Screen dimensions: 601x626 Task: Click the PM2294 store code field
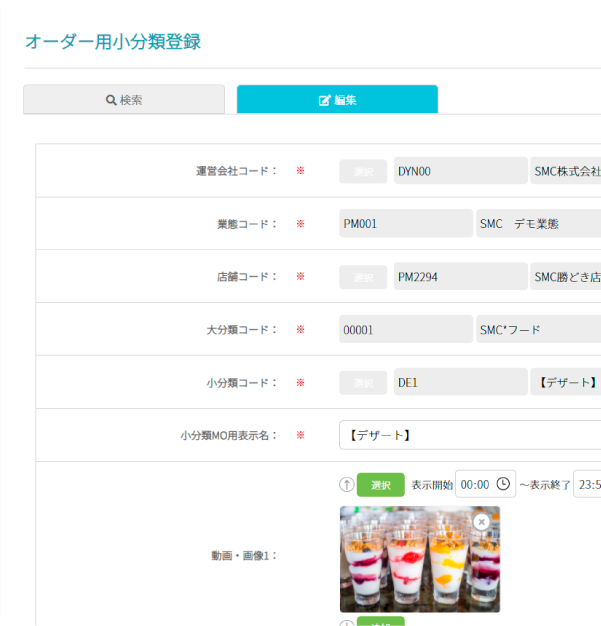(x=460, y=277)
